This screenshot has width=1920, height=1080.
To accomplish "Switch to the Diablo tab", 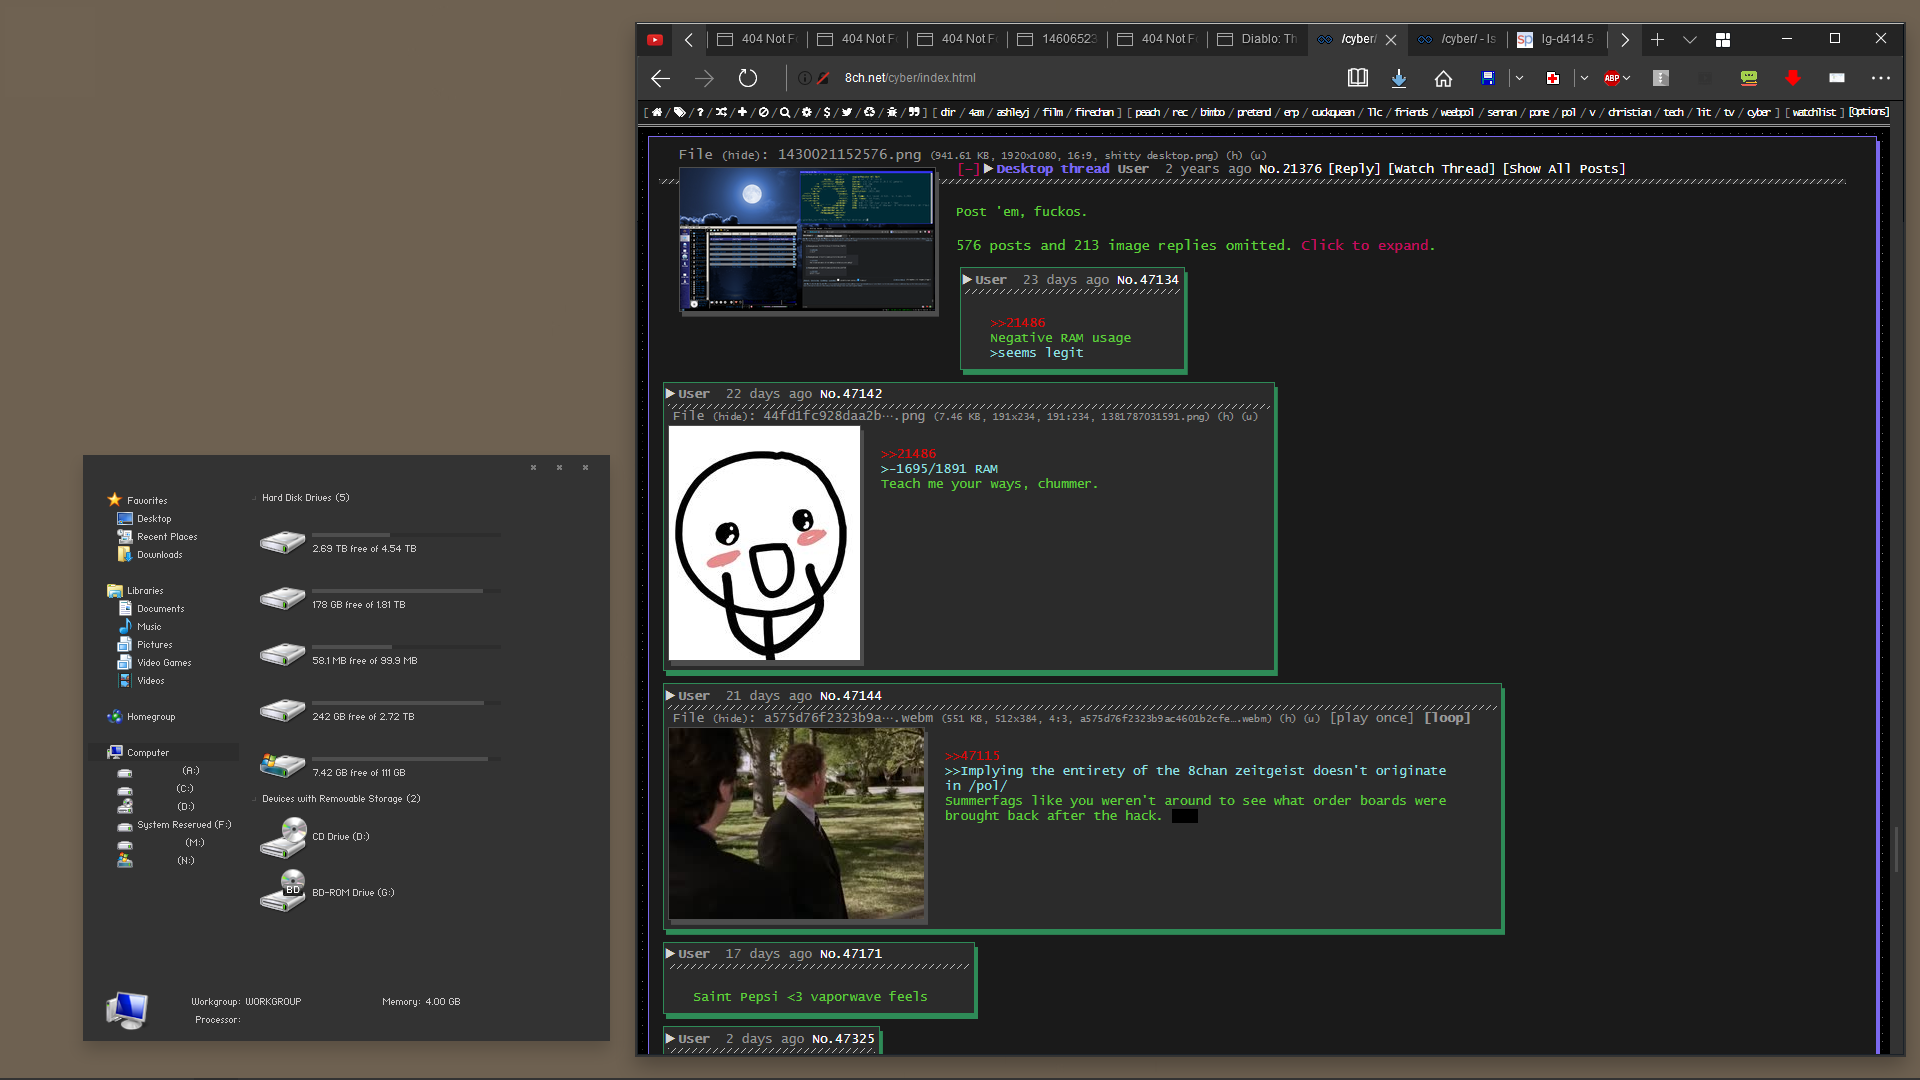I will coord(1257,39).
